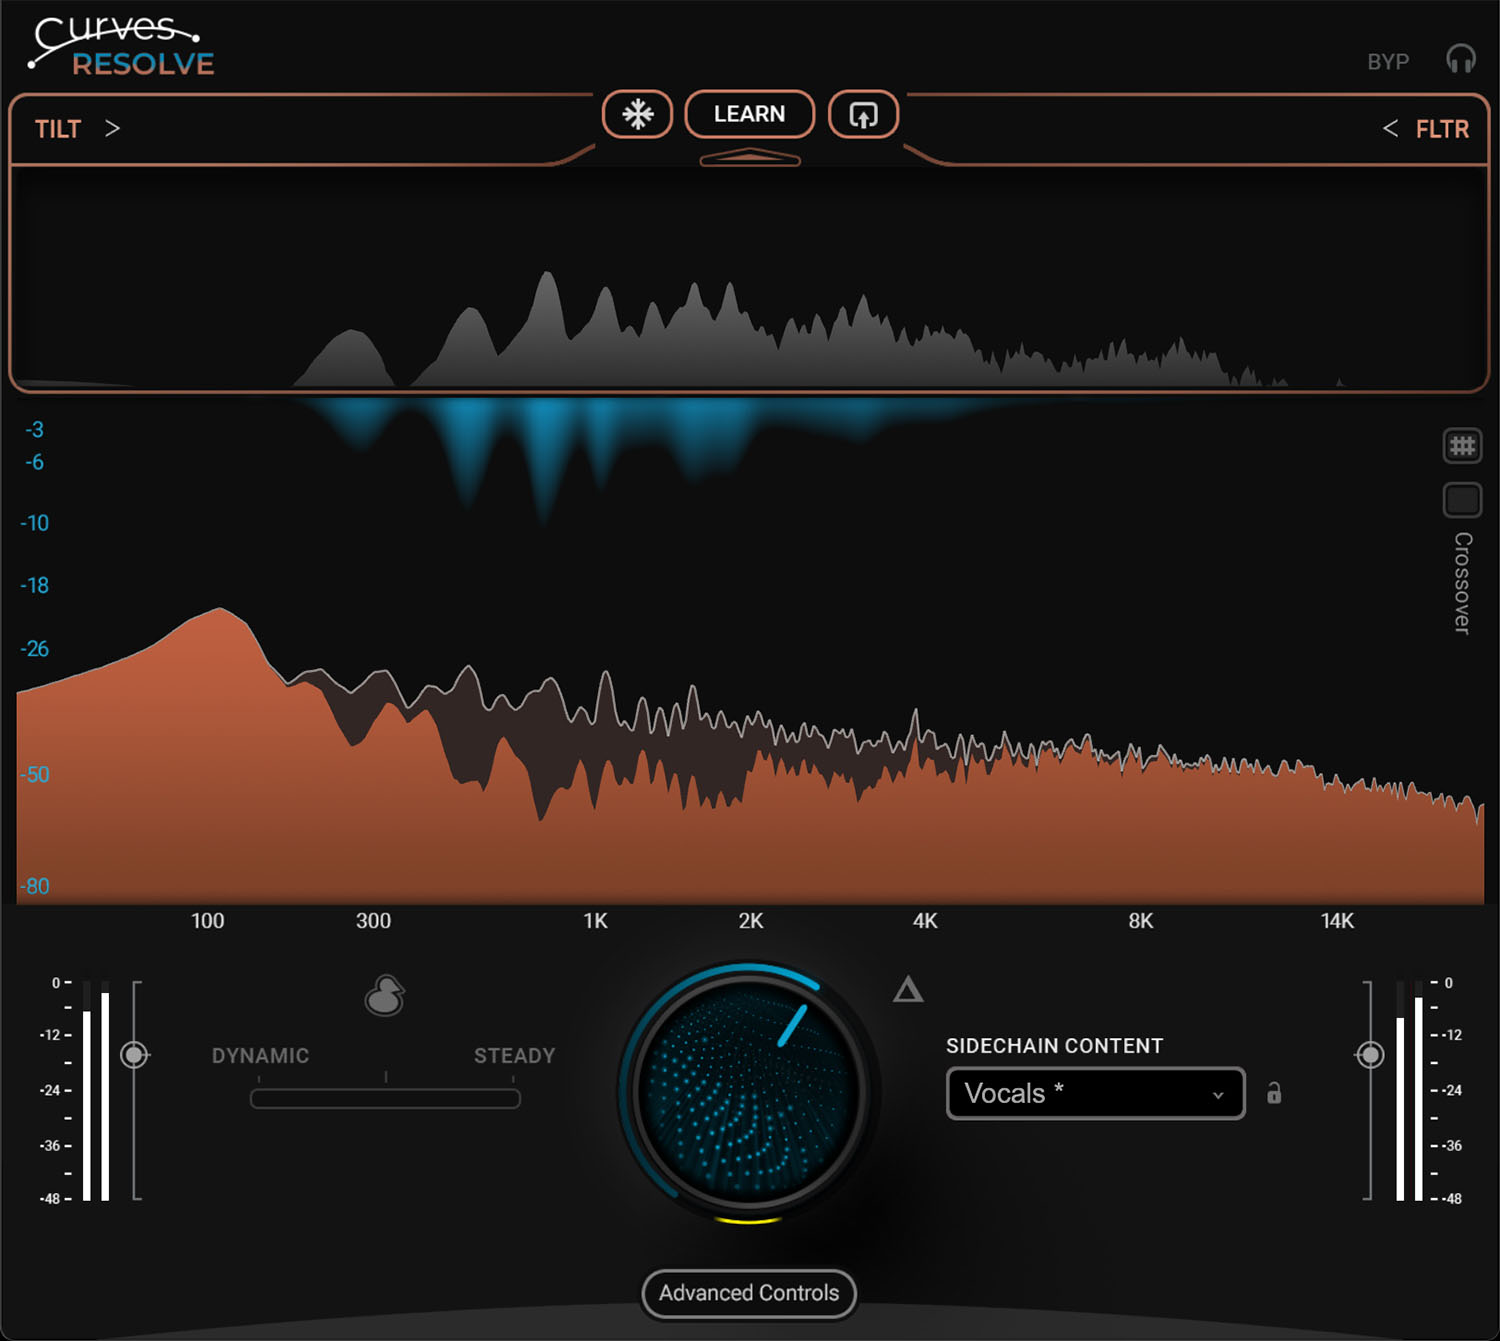Click the Curves Resolve logo
1500x1341 pixels.
click(122, 47)
